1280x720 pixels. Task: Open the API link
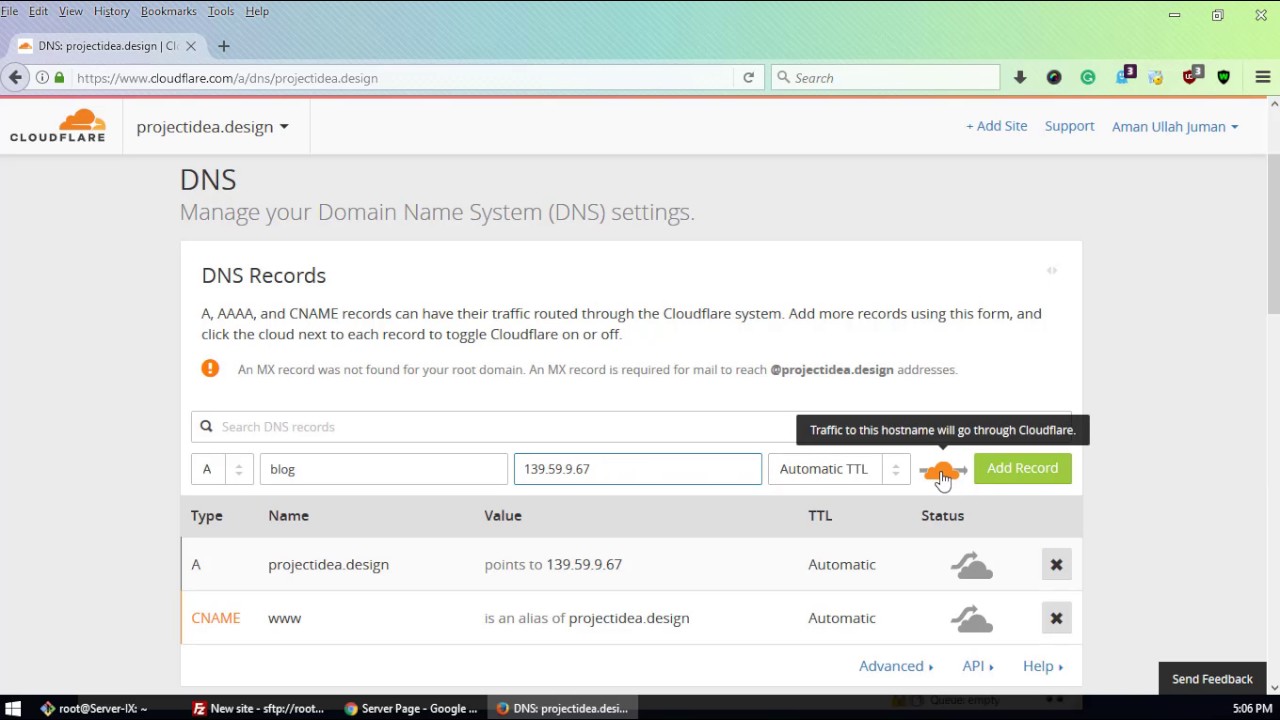pos(978,666)
